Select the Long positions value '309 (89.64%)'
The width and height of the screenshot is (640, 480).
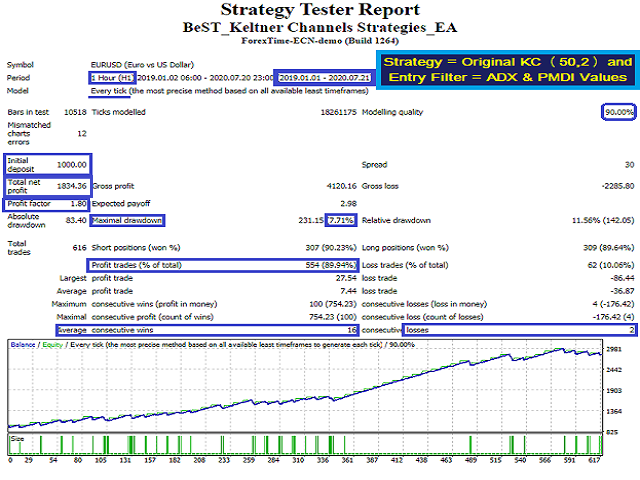pos(609,248)
